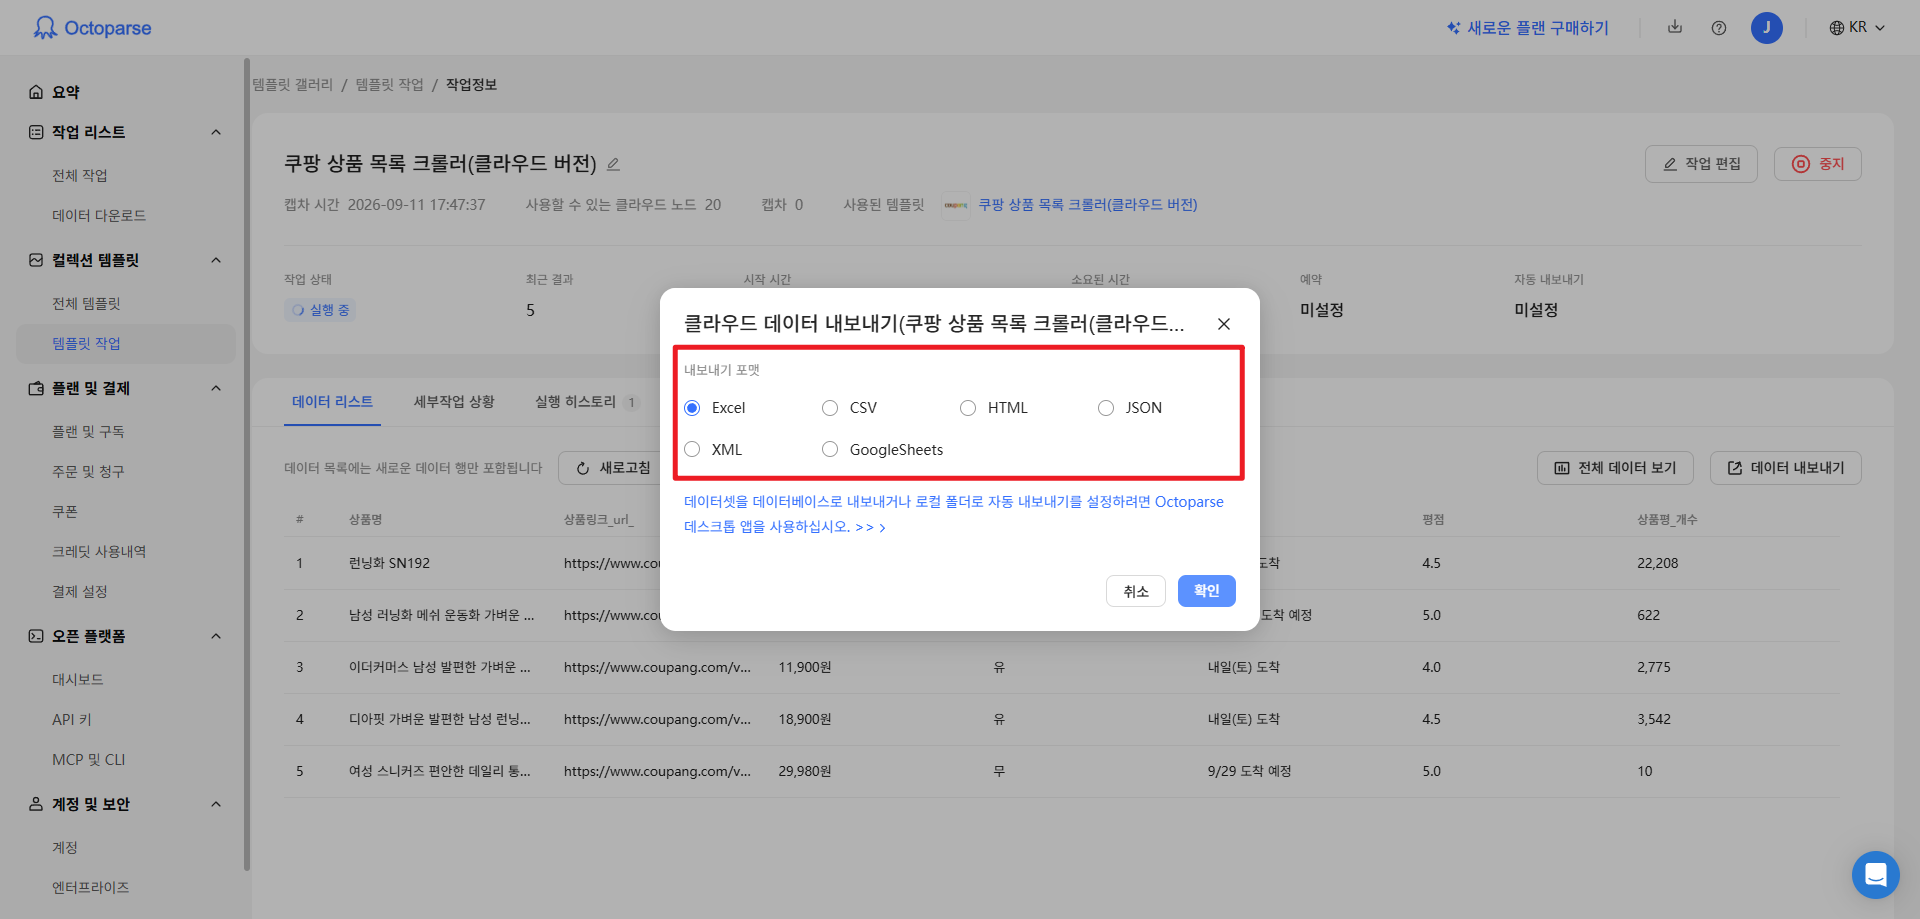The image size is (1920, 919).
Task: Collapse the 계정 및 보안 section
Action: click(216, 804)
